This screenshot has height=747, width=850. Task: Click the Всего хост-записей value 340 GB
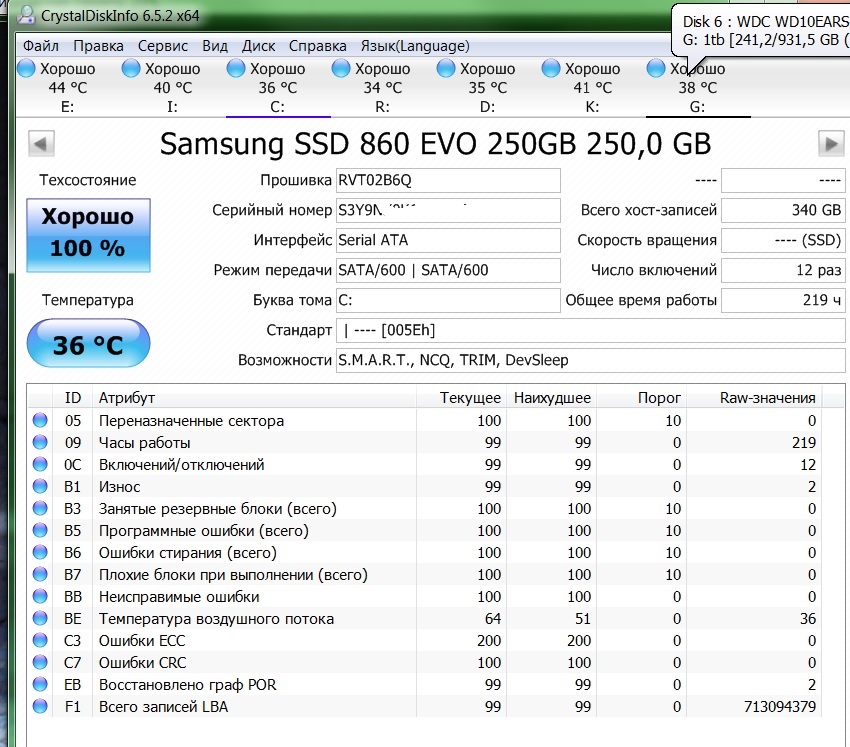point(783,210)
